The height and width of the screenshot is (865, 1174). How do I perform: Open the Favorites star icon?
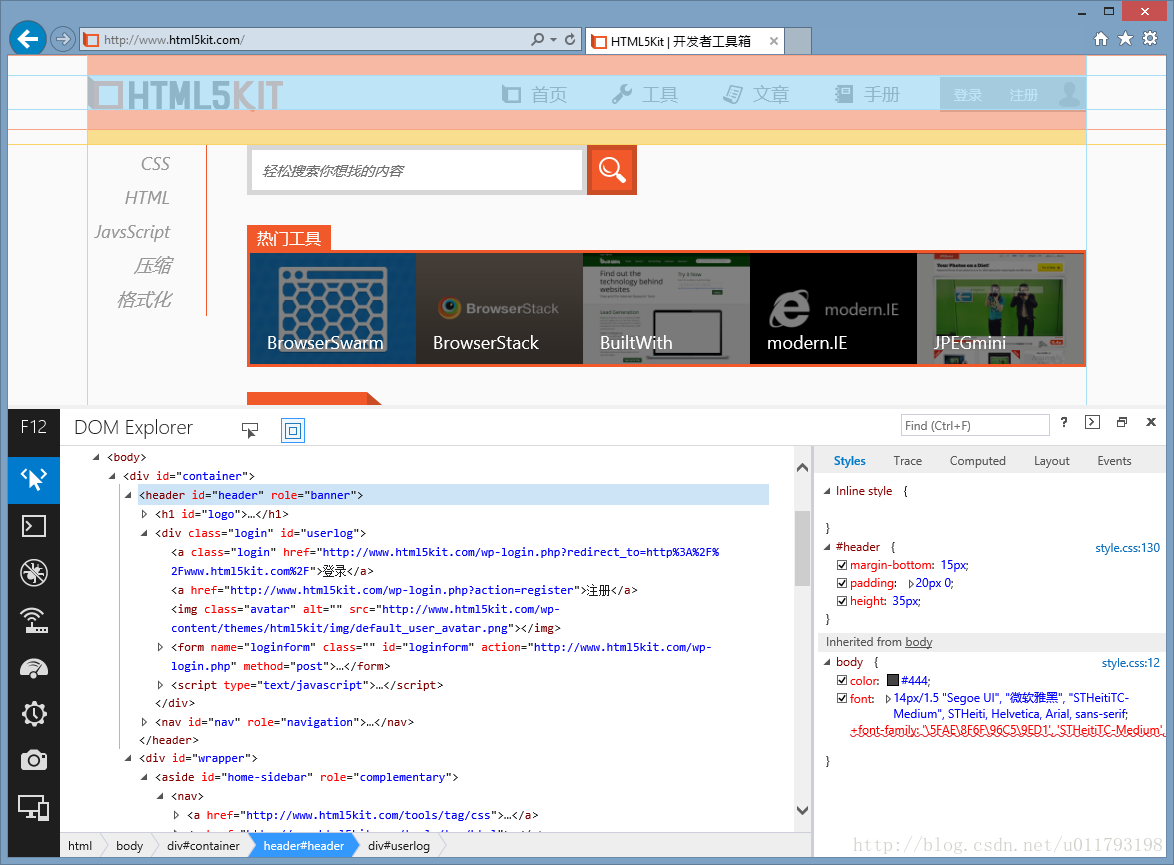(1125, 38)
